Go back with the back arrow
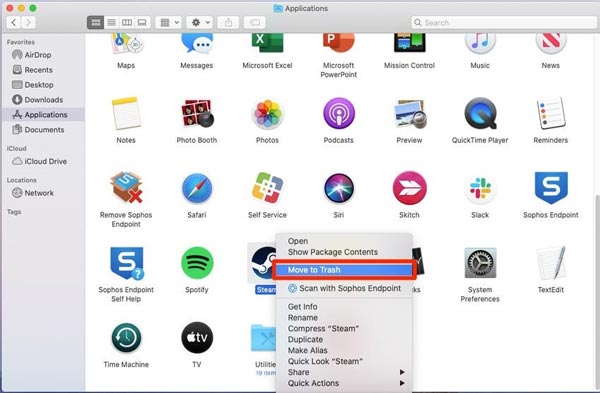This screenshot has height=393, width=600. point(14,23)
